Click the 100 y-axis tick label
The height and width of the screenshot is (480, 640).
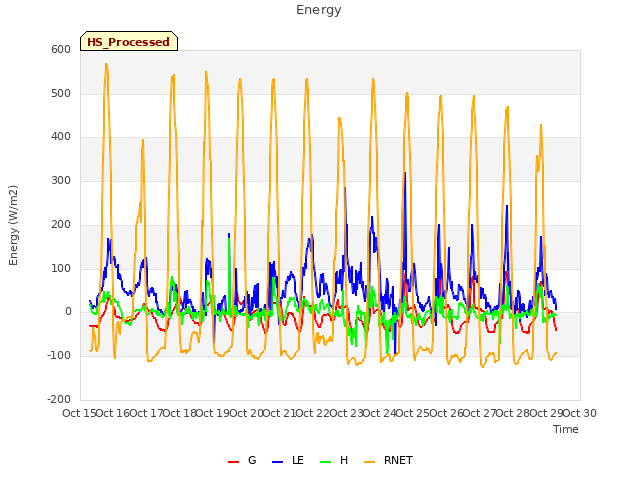pos(61,269)
